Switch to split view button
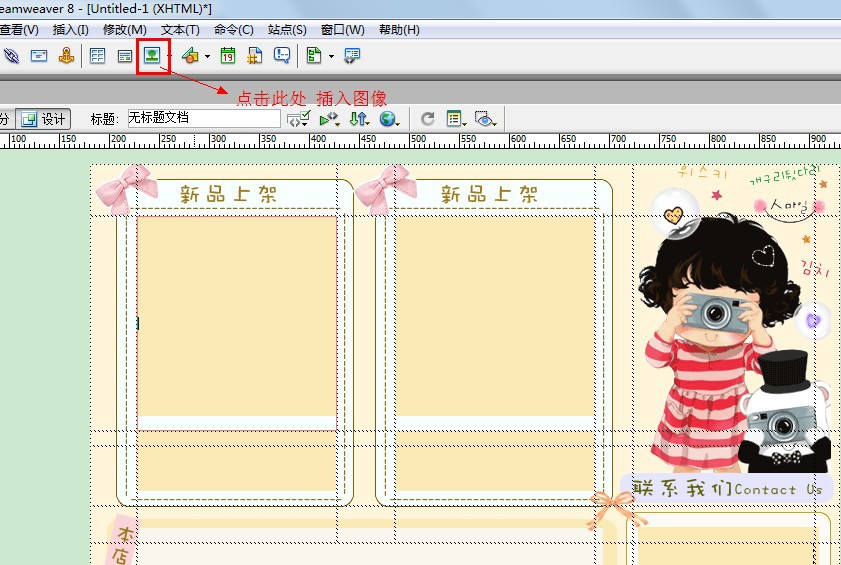This screenshot has width=841, height=565. 6,119
